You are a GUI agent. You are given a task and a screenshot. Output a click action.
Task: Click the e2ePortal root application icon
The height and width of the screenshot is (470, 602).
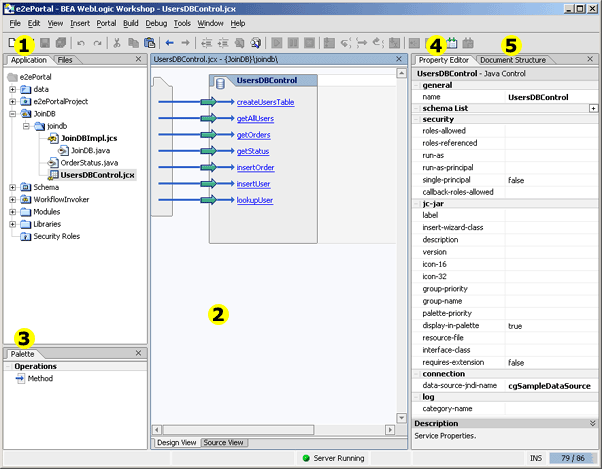(12, 77)
